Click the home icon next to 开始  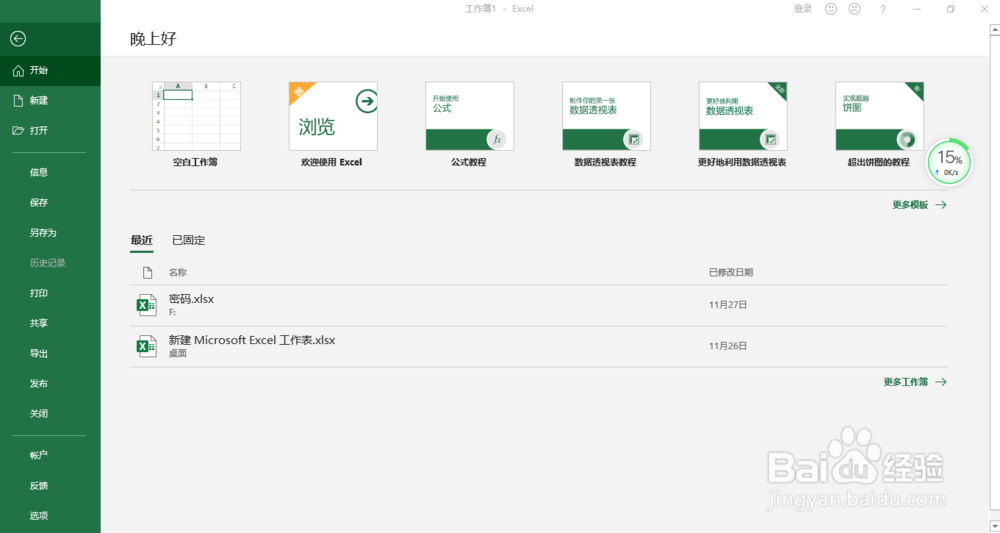point(18,71)
